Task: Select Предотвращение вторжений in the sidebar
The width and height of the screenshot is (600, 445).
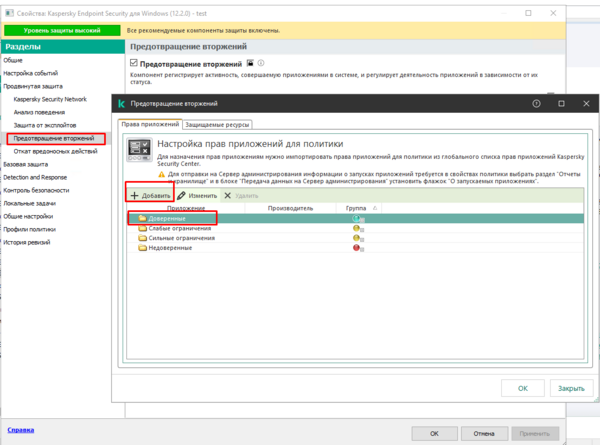Action: (x=54, y=138)
